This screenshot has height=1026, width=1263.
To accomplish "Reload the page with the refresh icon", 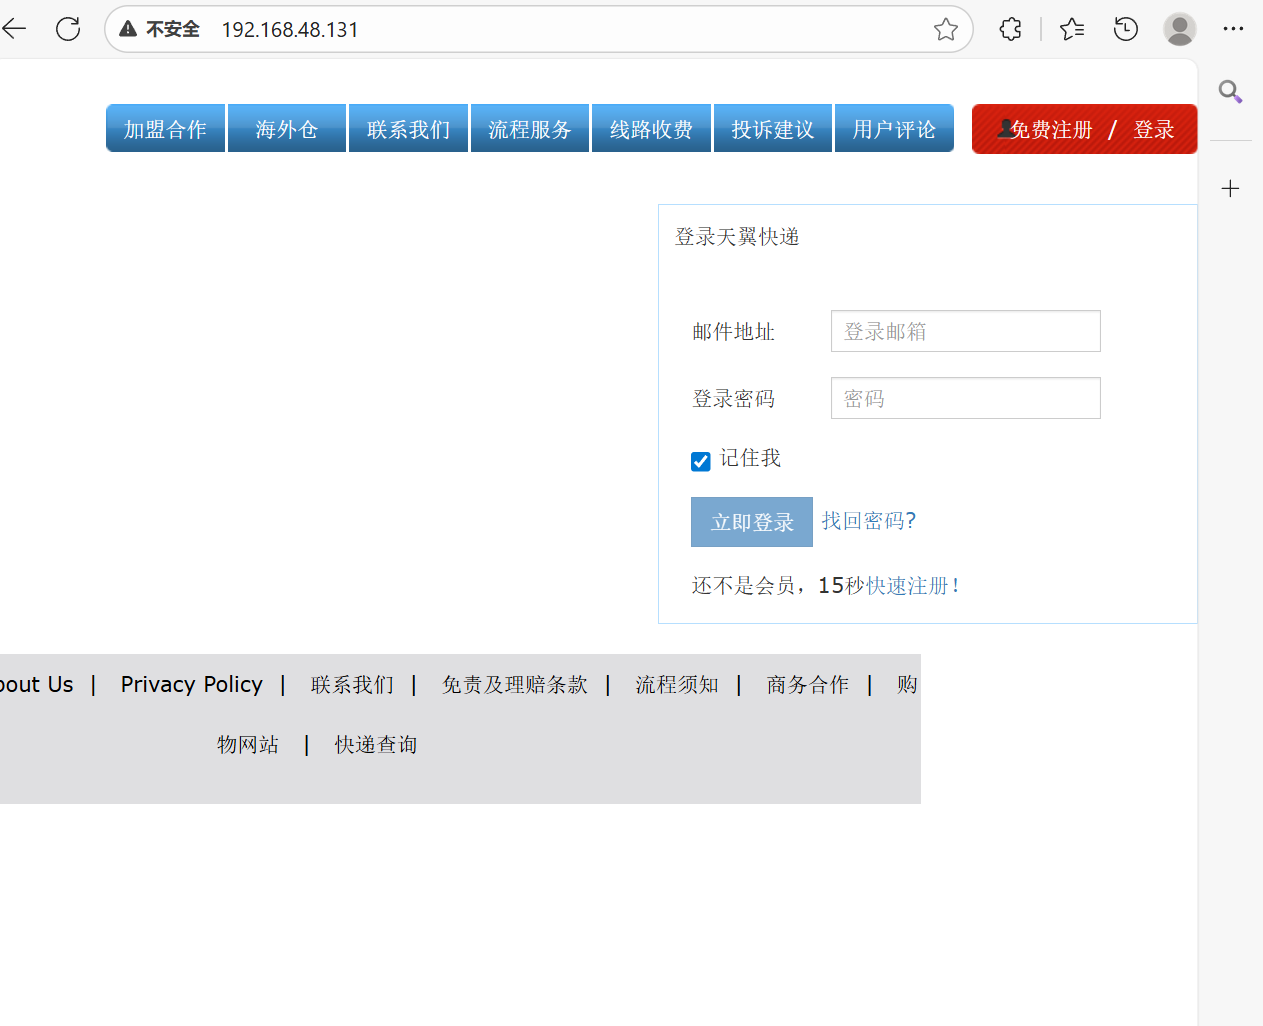I will click(x=68, y=29).
